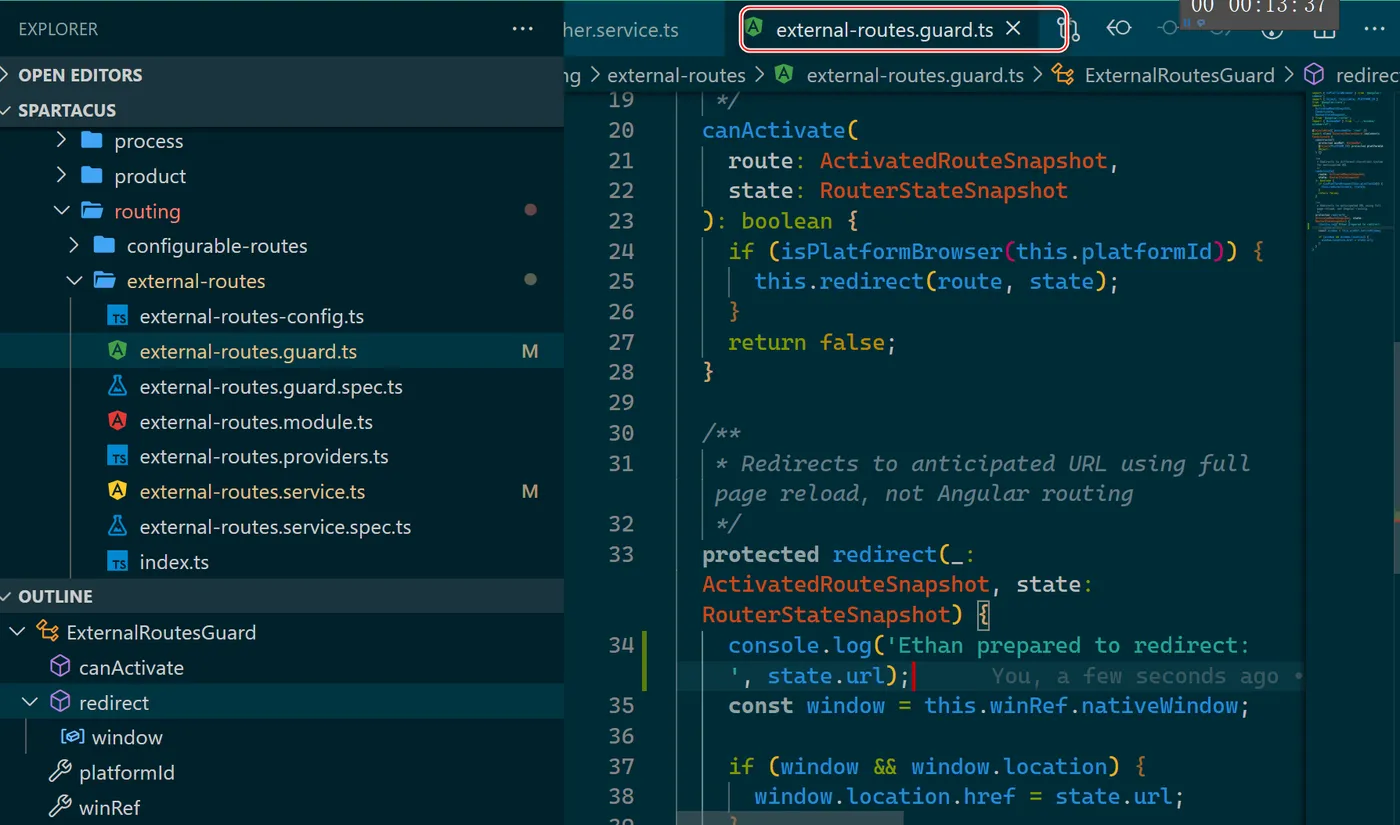Collapse the OUTLINE section
Screen dimensions: 1400x825
tap(282, 596)
